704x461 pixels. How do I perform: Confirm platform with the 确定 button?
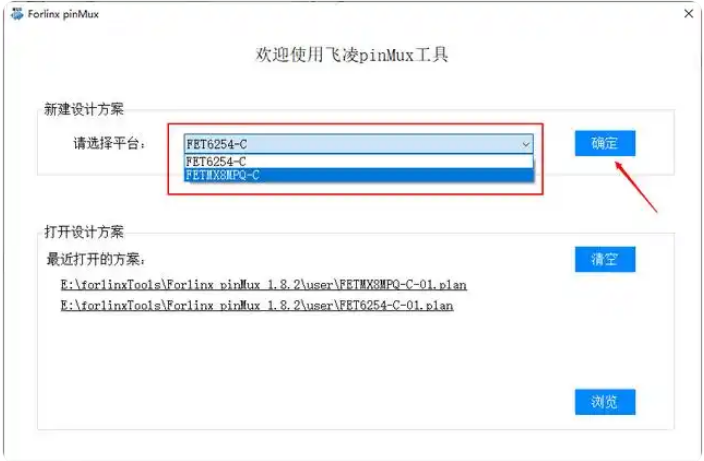click(x=605, y=143)
